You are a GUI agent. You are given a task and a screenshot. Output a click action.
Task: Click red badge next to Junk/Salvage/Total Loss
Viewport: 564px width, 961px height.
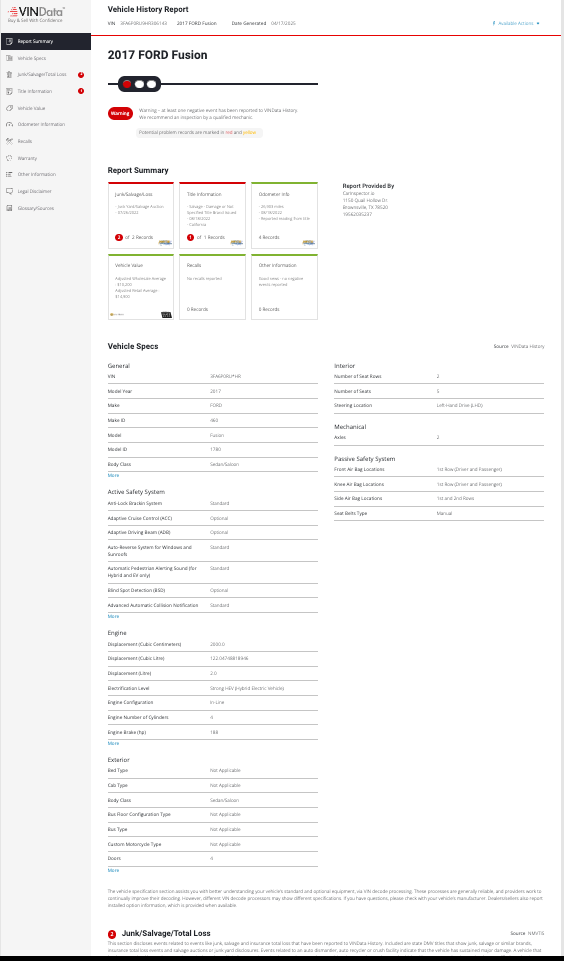click(81, 75)
